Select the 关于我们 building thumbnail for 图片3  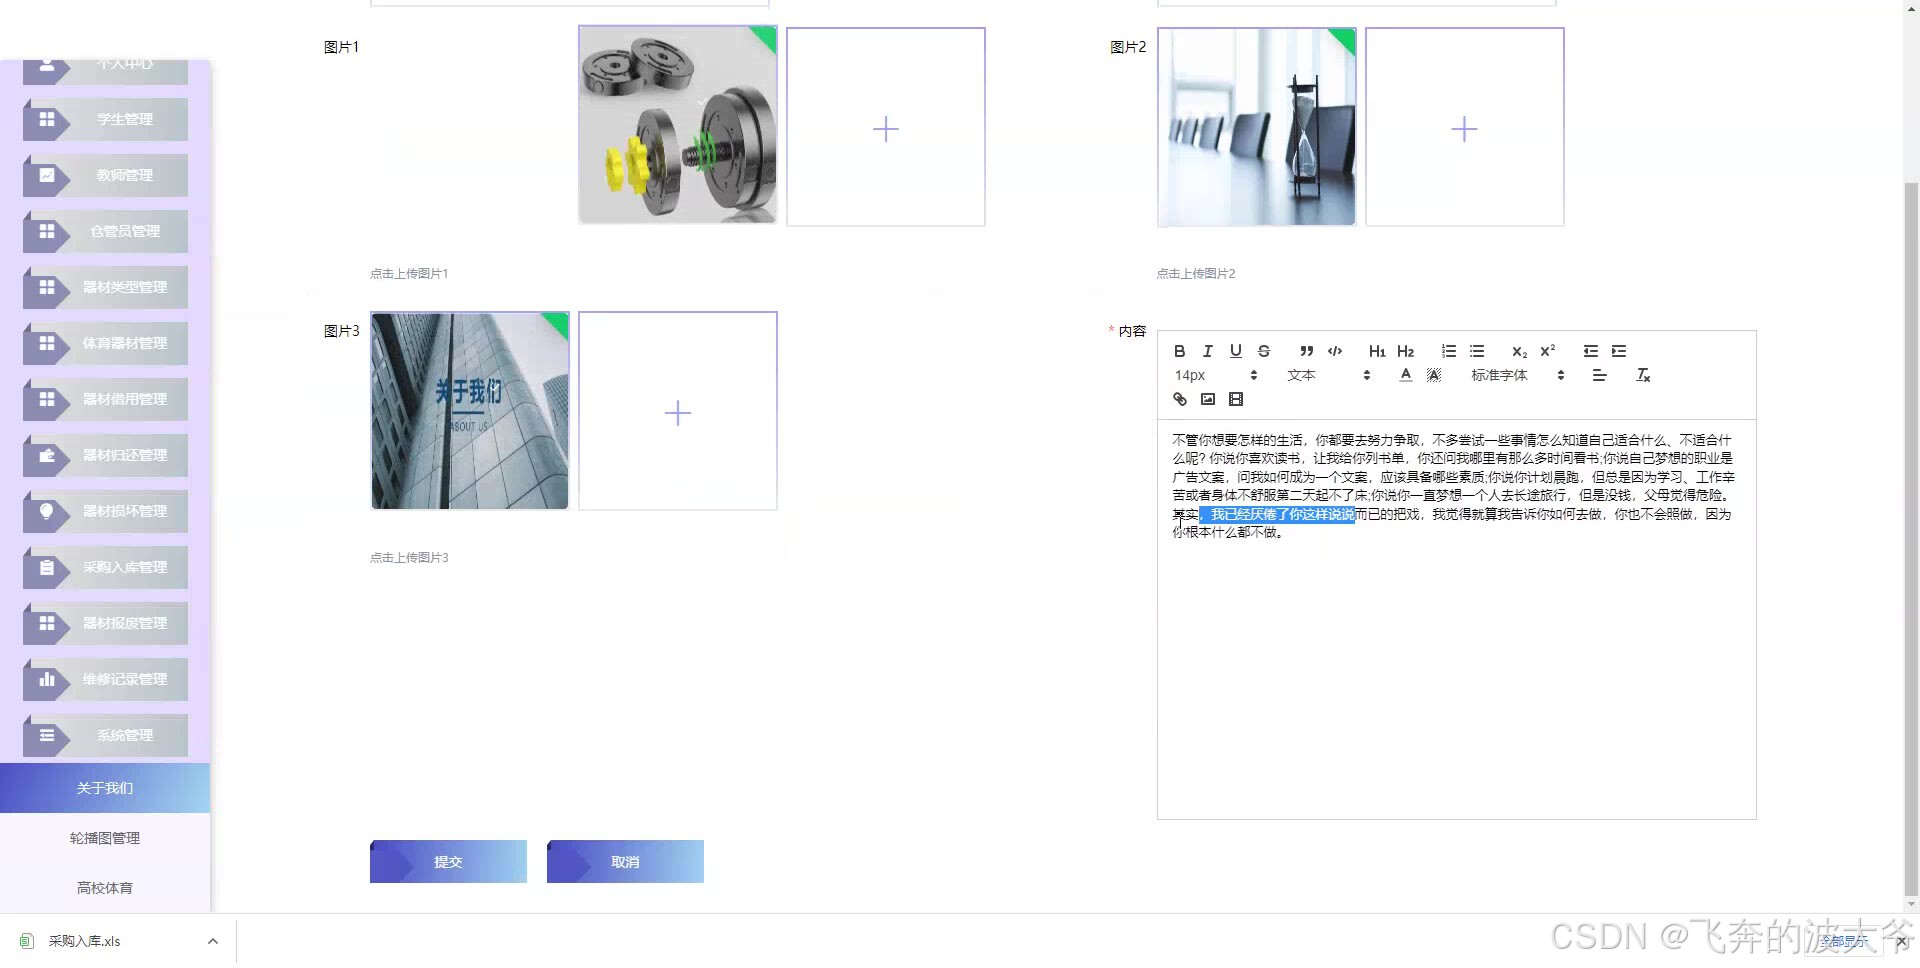click(x=470, y=411)
